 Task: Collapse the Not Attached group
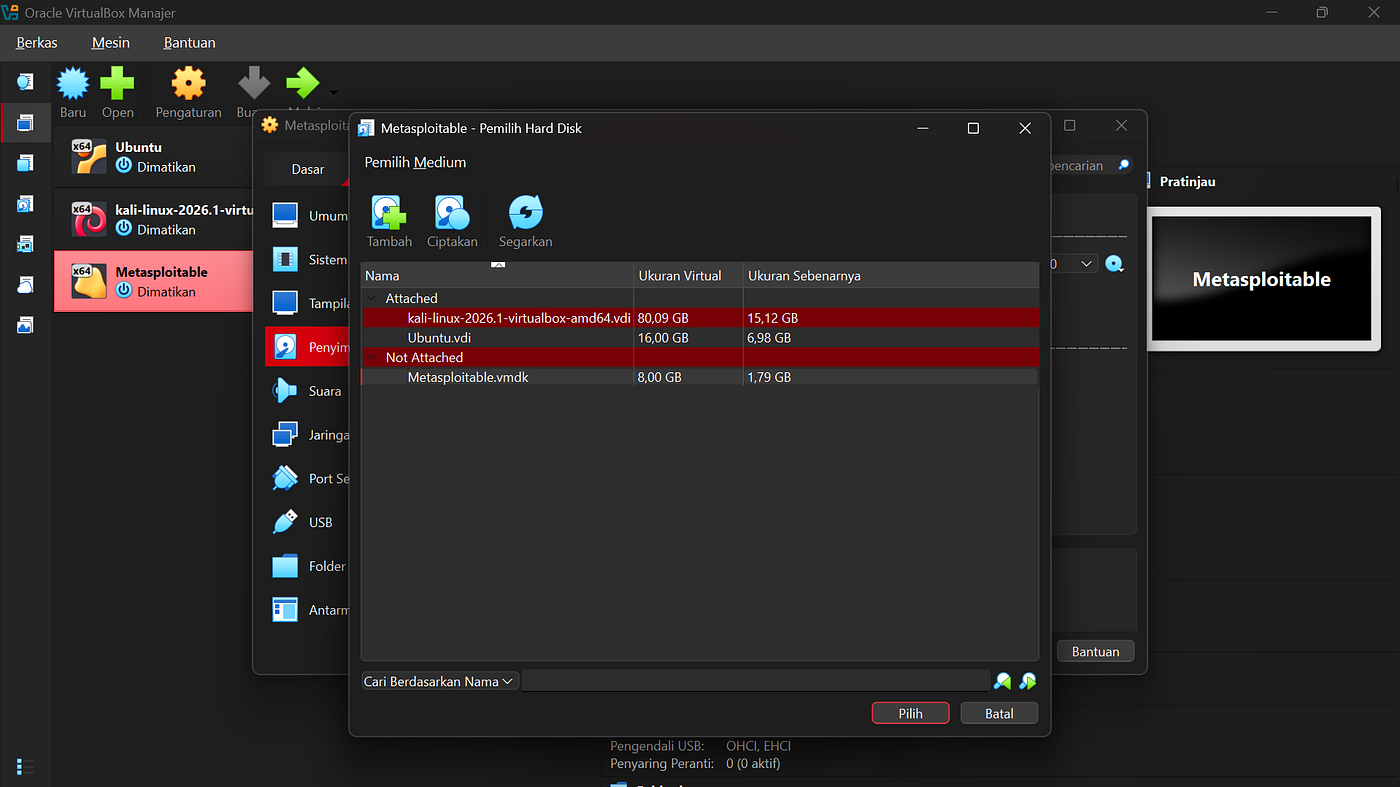pos(373,357)
